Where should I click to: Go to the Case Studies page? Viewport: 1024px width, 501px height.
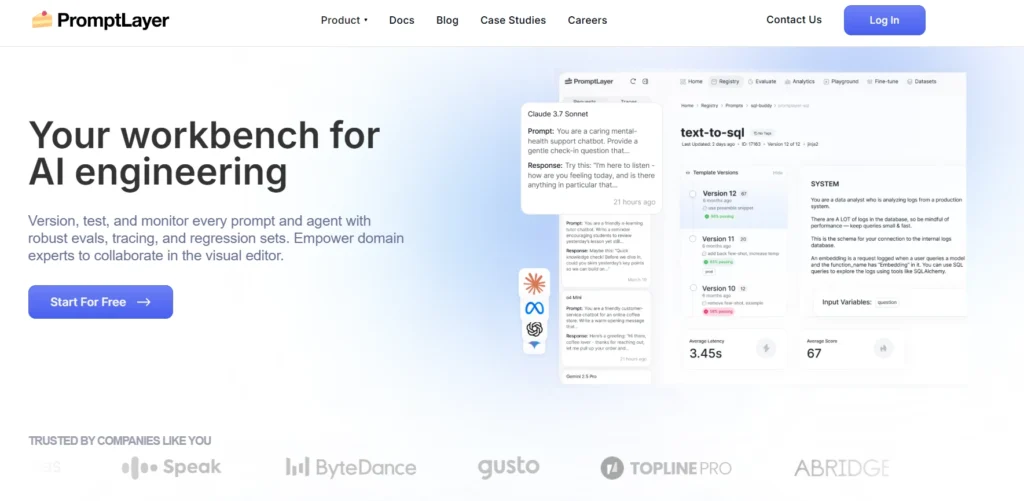pyautogui.click(x=513, y=20)
